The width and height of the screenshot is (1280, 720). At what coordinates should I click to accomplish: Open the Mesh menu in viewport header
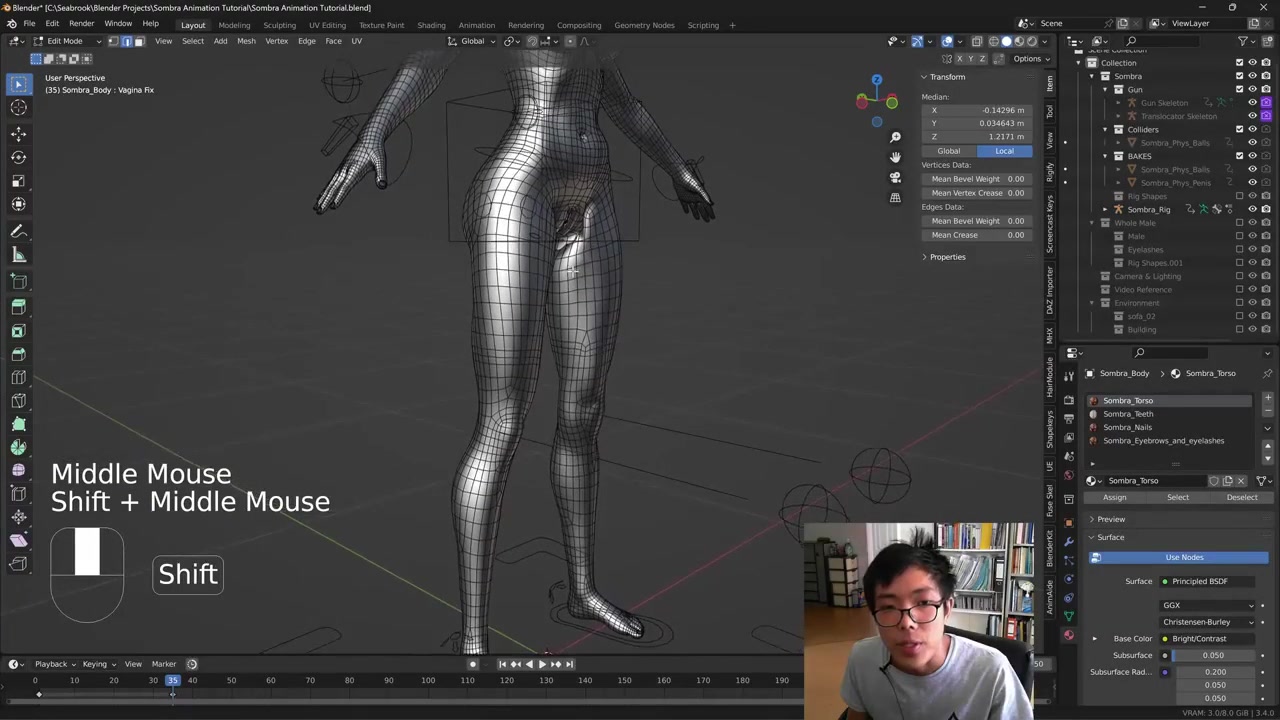click(x=246, y=41)
